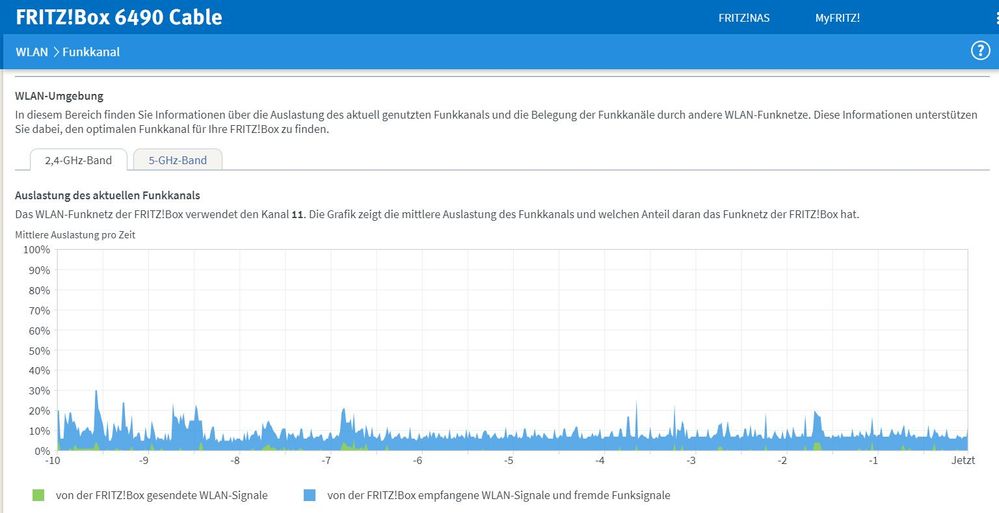Click the 0% y-axis label
999x513 pixels.
(42, 451)
